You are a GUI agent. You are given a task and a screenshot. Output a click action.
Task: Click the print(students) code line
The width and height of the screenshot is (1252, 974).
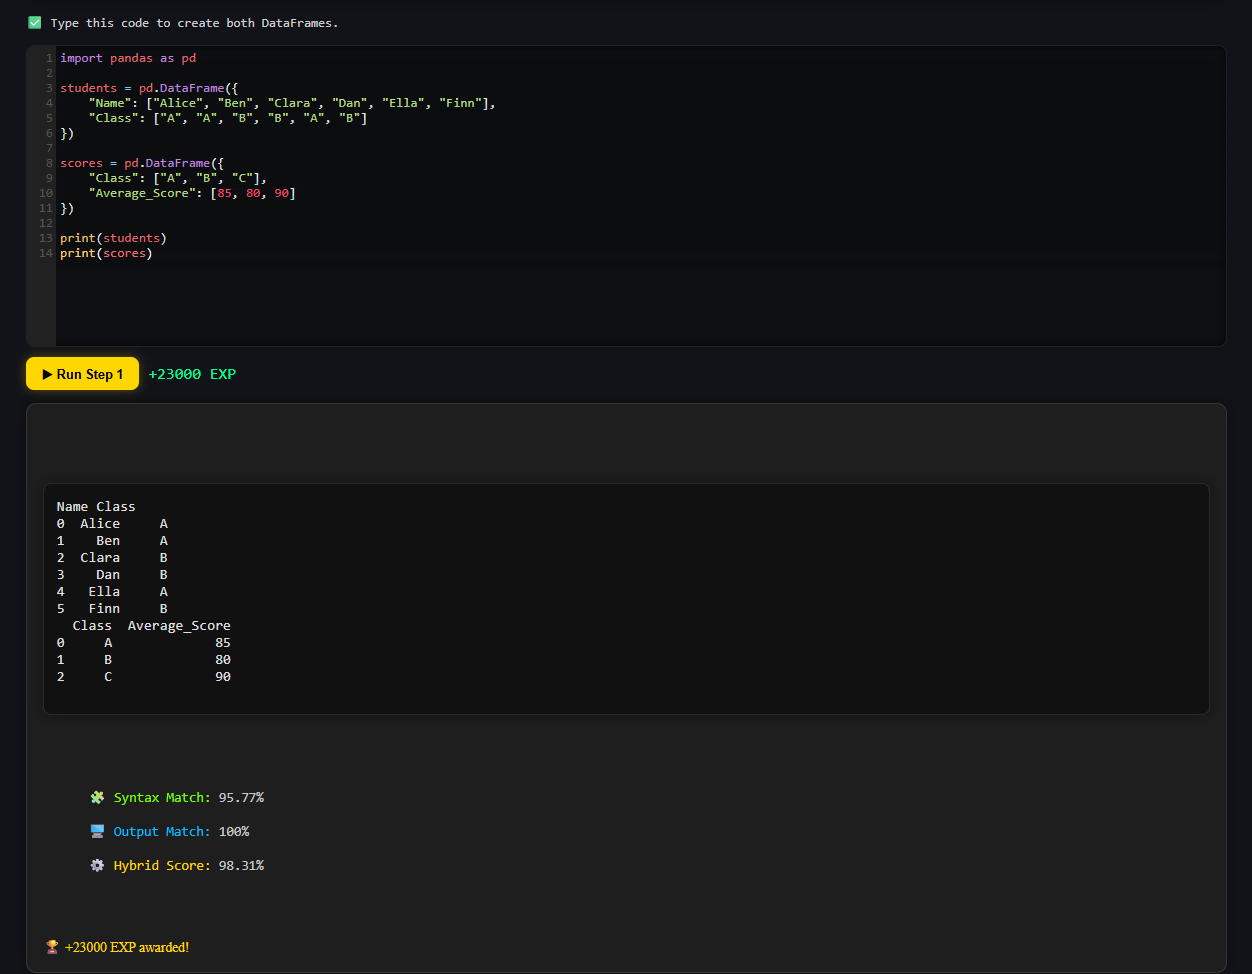pos(113,238)
